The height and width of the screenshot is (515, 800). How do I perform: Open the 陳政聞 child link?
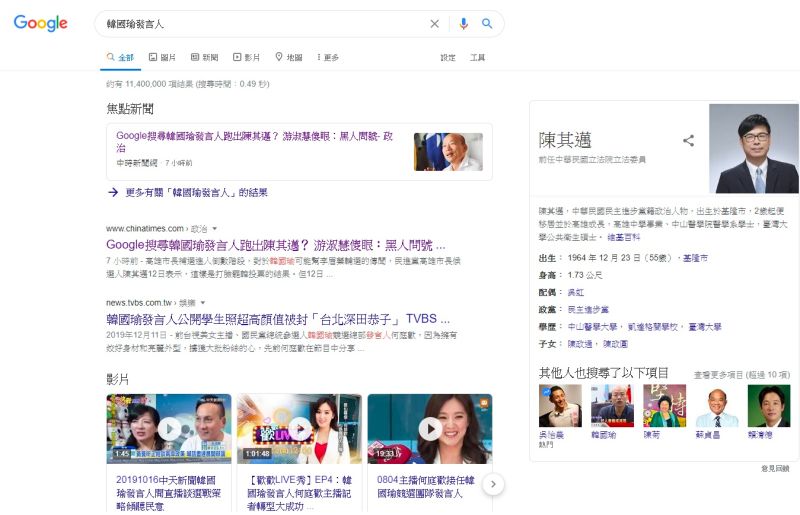tap(615, 344)
